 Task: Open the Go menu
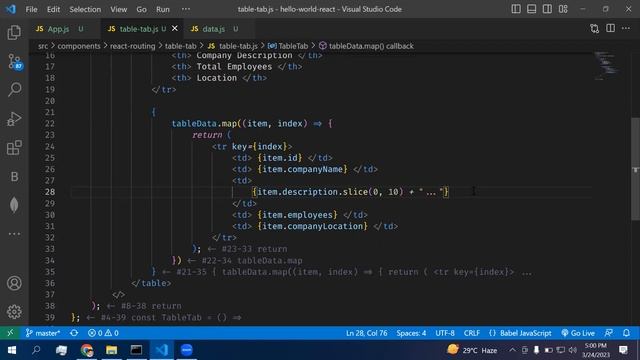(141, 9)
